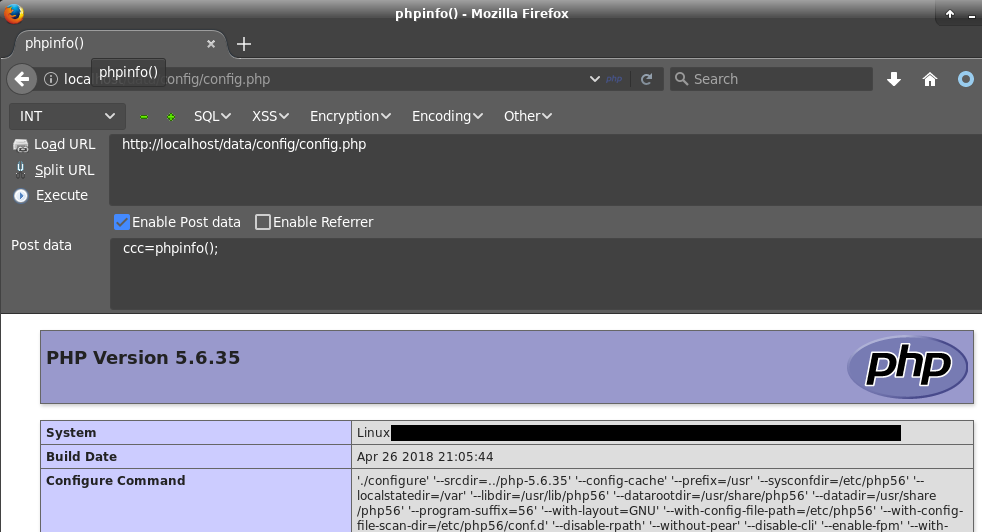Select the phpinfo() browser tab
982x532 pixels.
[x=119, y=44]
